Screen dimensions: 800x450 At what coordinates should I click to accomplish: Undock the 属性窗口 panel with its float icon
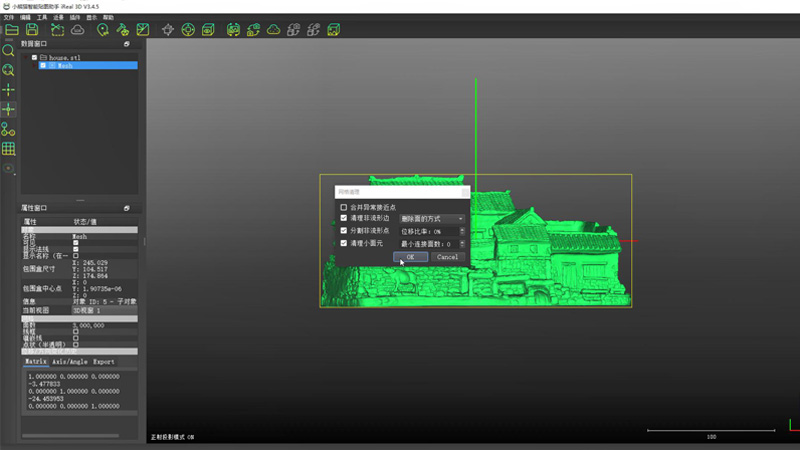(x=127, y=208)
